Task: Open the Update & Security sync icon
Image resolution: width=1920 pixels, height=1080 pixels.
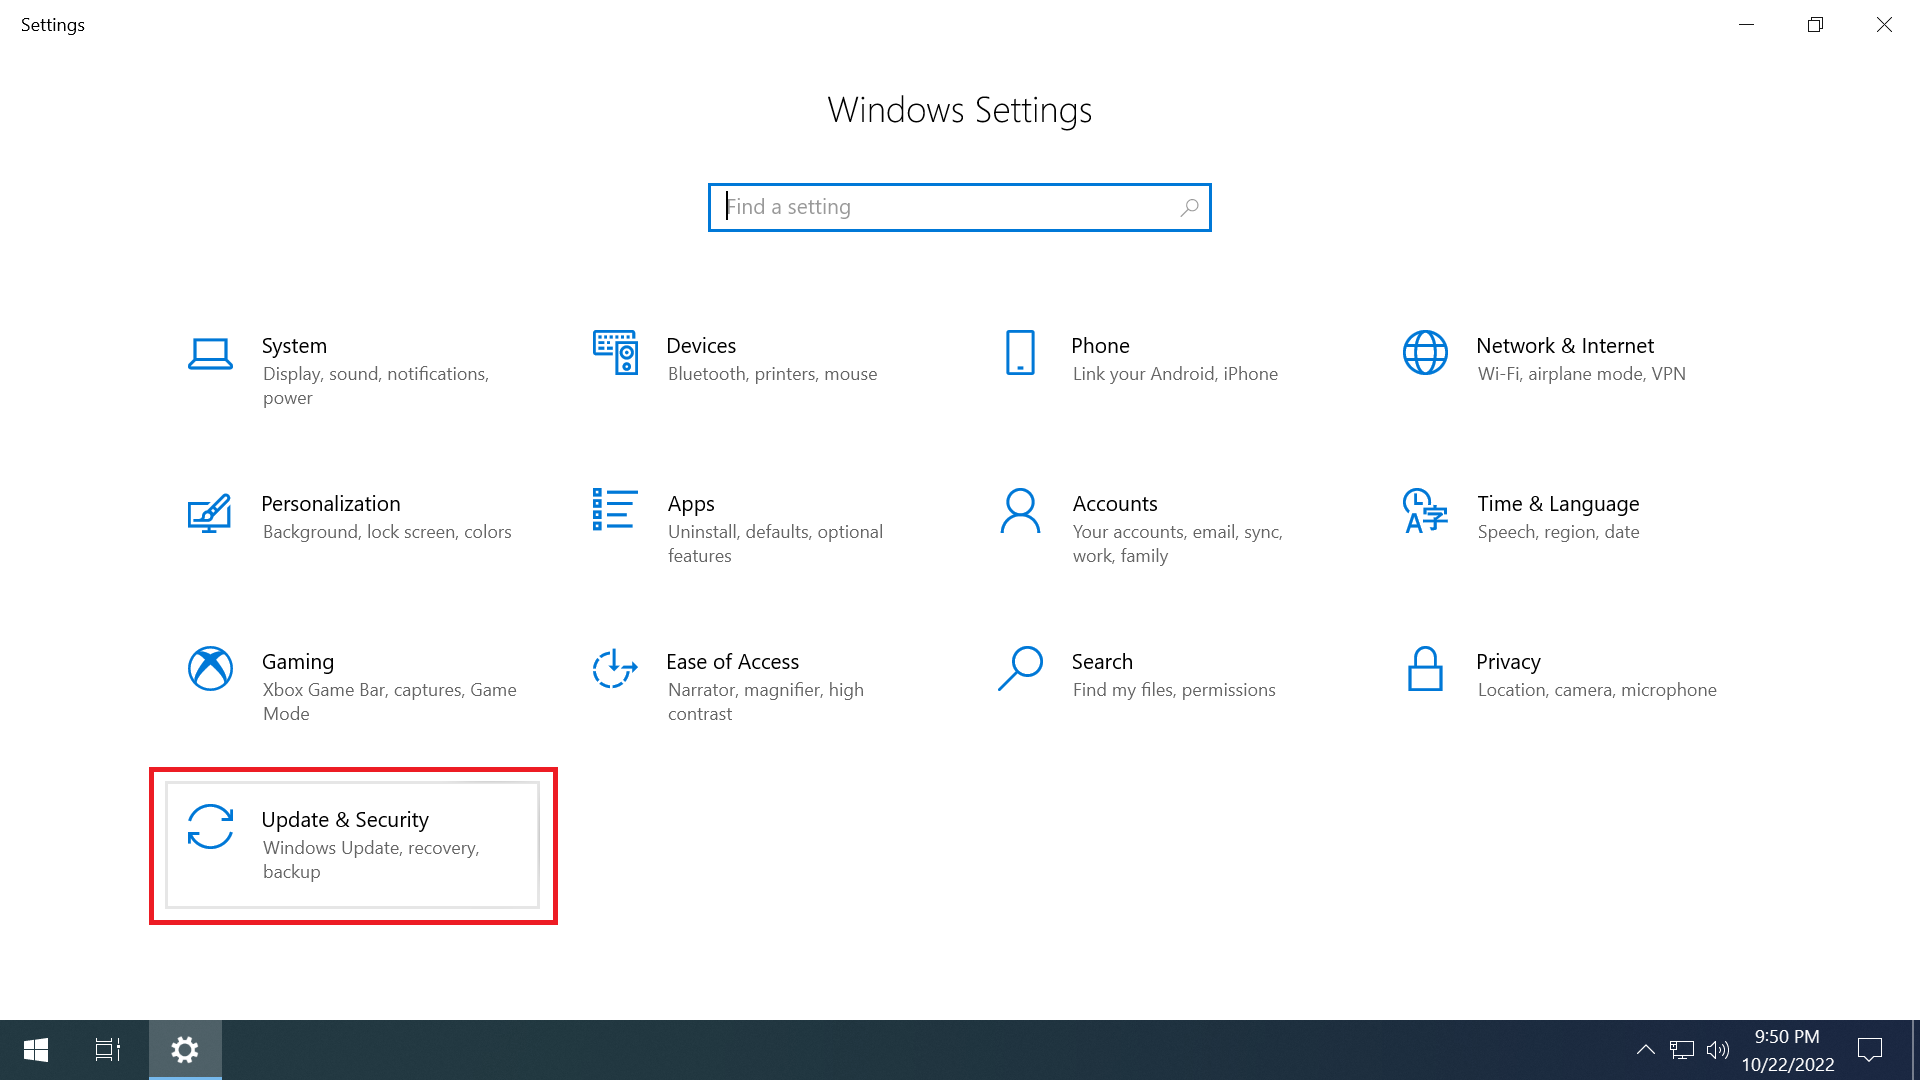Action: click(210, 826)
